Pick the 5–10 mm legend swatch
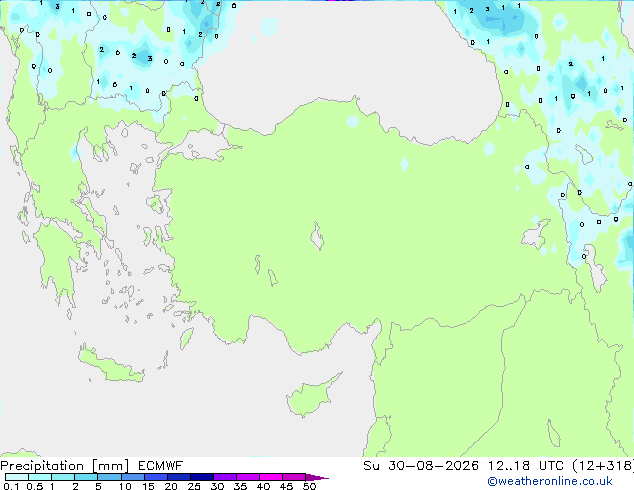 coord(109,477)
